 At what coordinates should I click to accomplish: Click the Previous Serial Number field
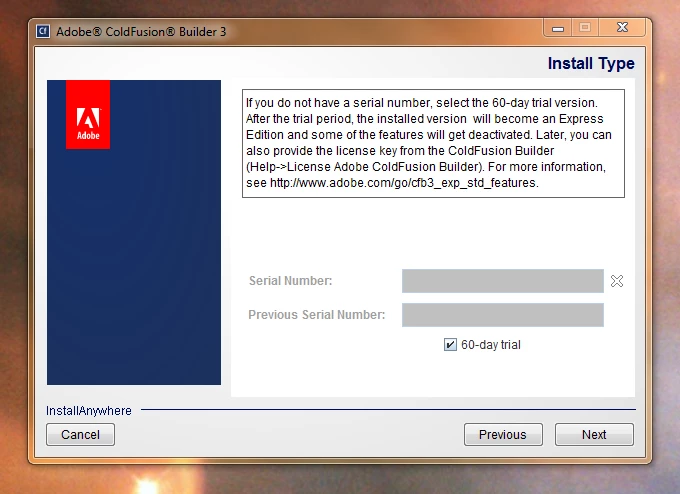(x=503, y=315)
